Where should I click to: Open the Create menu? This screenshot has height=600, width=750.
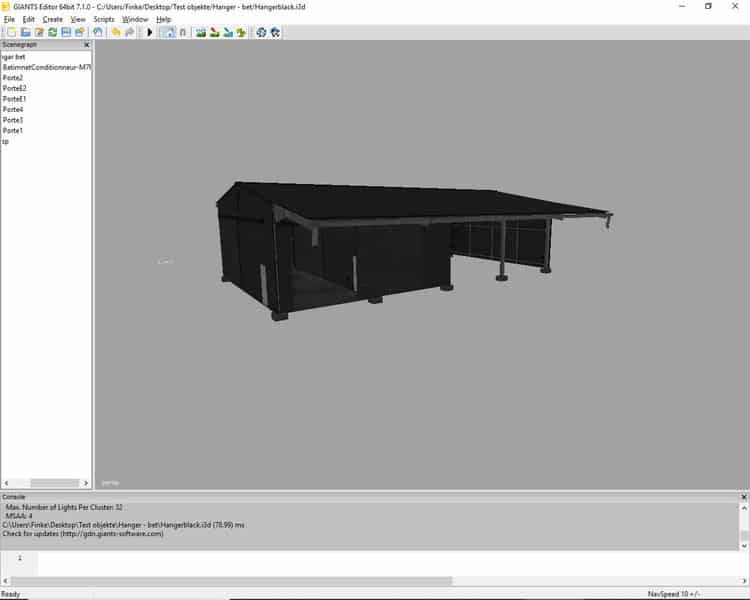point(52,19)
